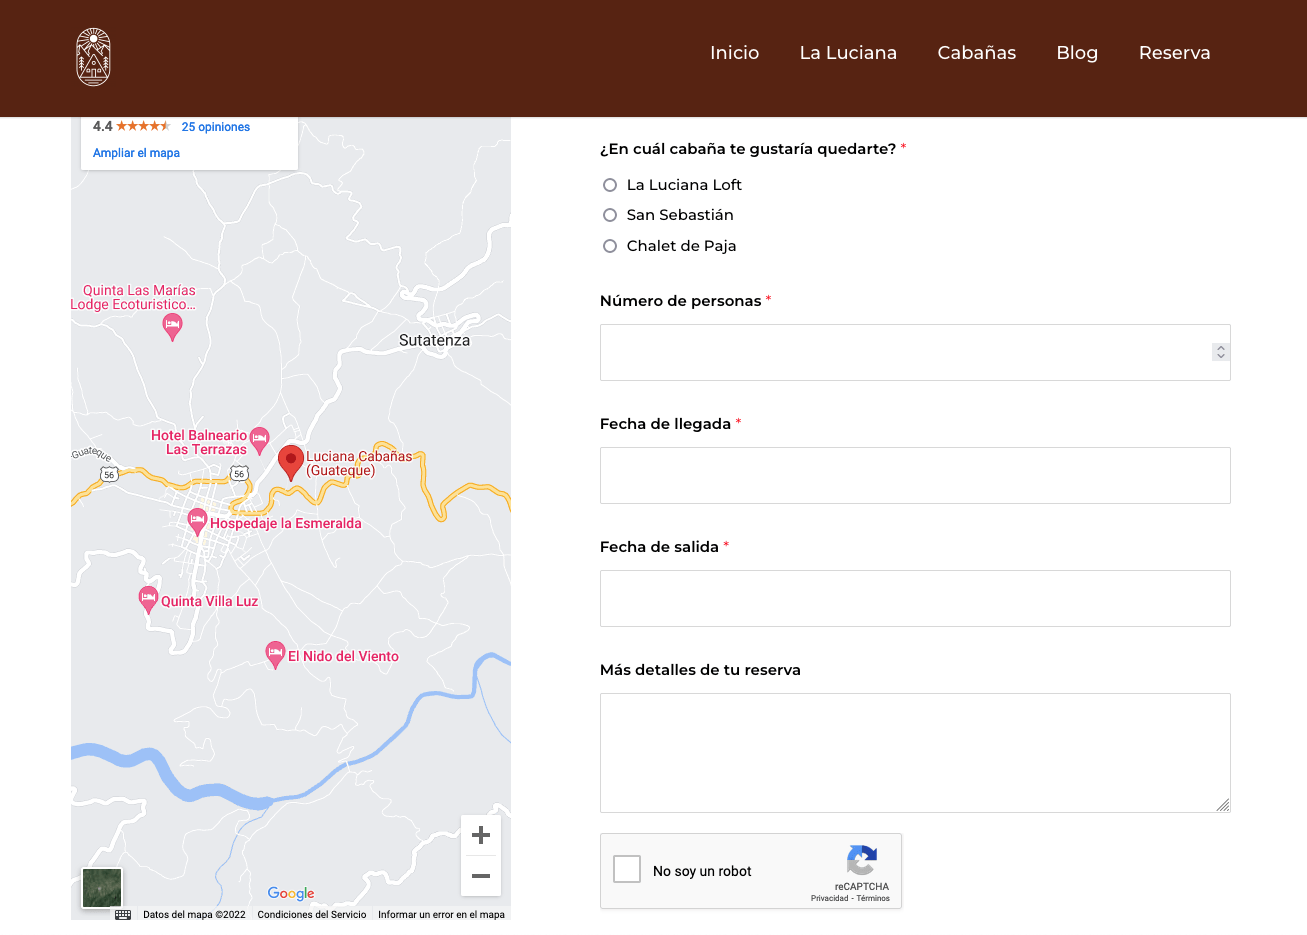
Task: Click the Quinta Villa Luz hotel marker
Action: click(148, 598)
